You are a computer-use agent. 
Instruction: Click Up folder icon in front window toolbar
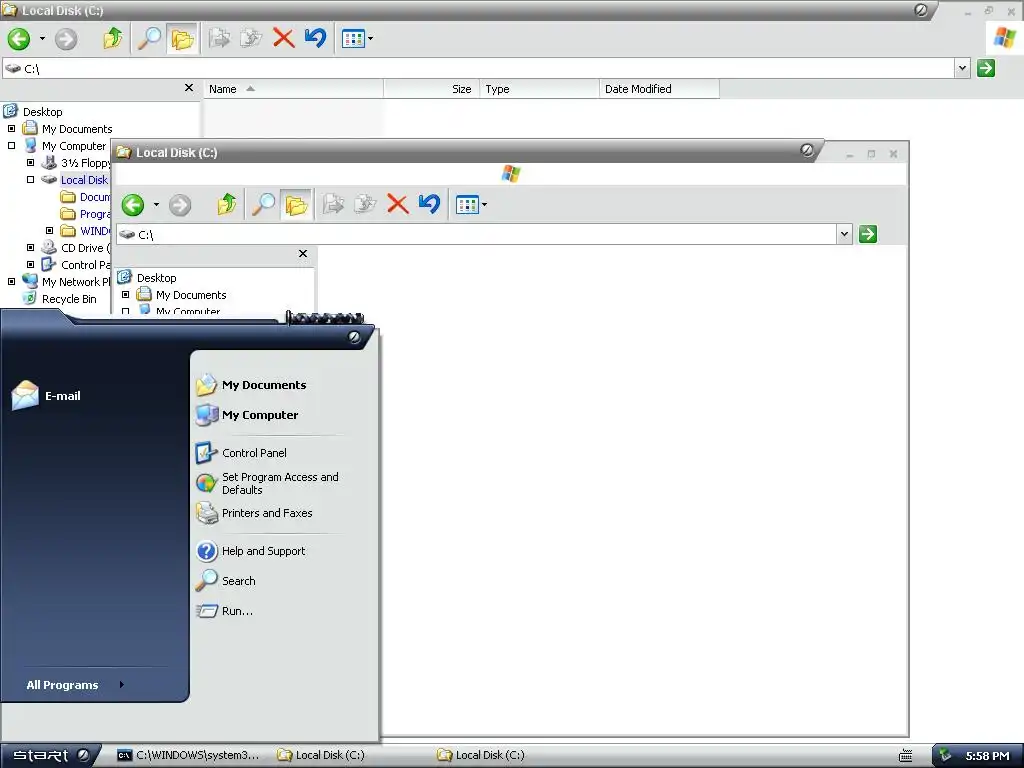click(227, 204)
